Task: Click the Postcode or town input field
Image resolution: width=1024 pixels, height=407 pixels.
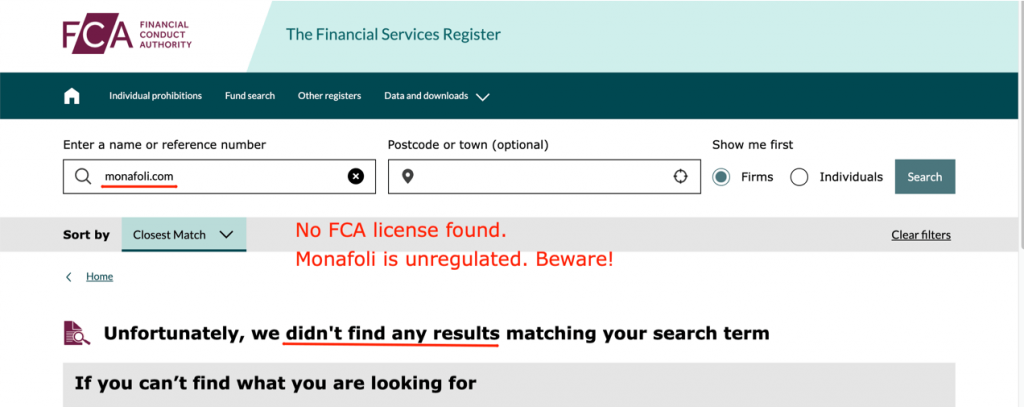Action: 544,176
